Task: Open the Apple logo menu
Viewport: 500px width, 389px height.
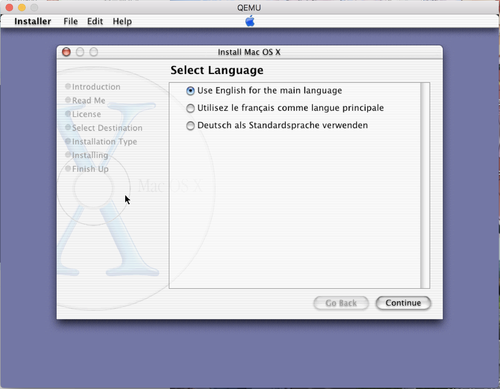Action: click(250, 21)
